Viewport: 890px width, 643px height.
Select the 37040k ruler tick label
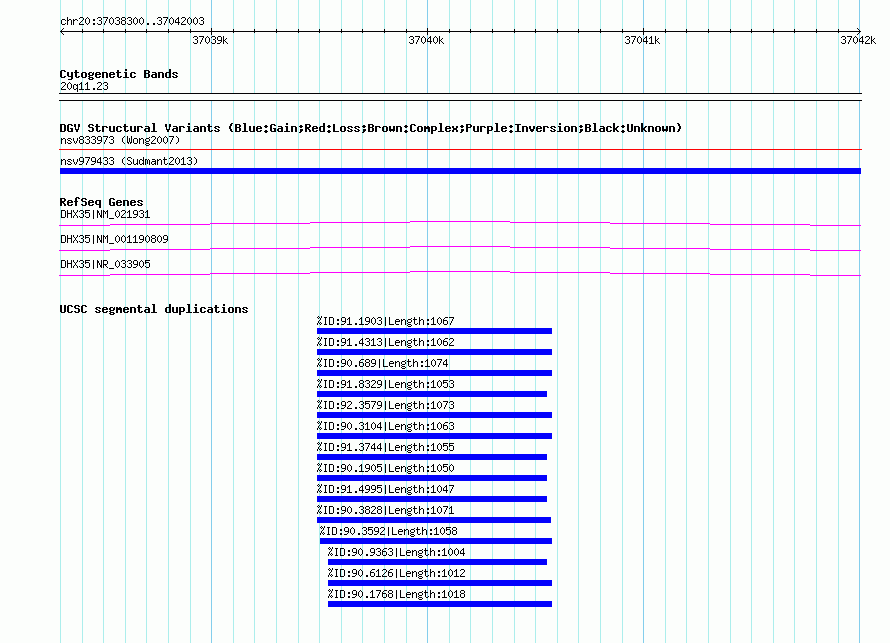click(x=426, y=40)
